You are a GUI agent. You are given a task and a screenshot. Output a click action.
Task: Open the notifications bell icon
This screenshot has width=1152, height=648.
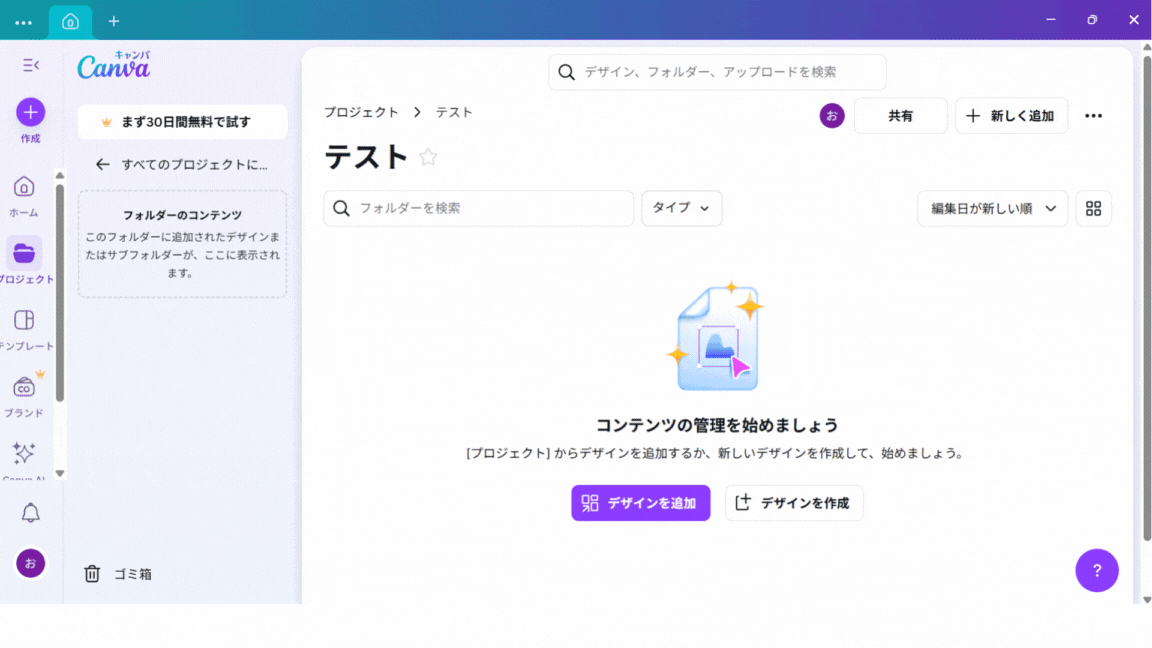point(31,513)
